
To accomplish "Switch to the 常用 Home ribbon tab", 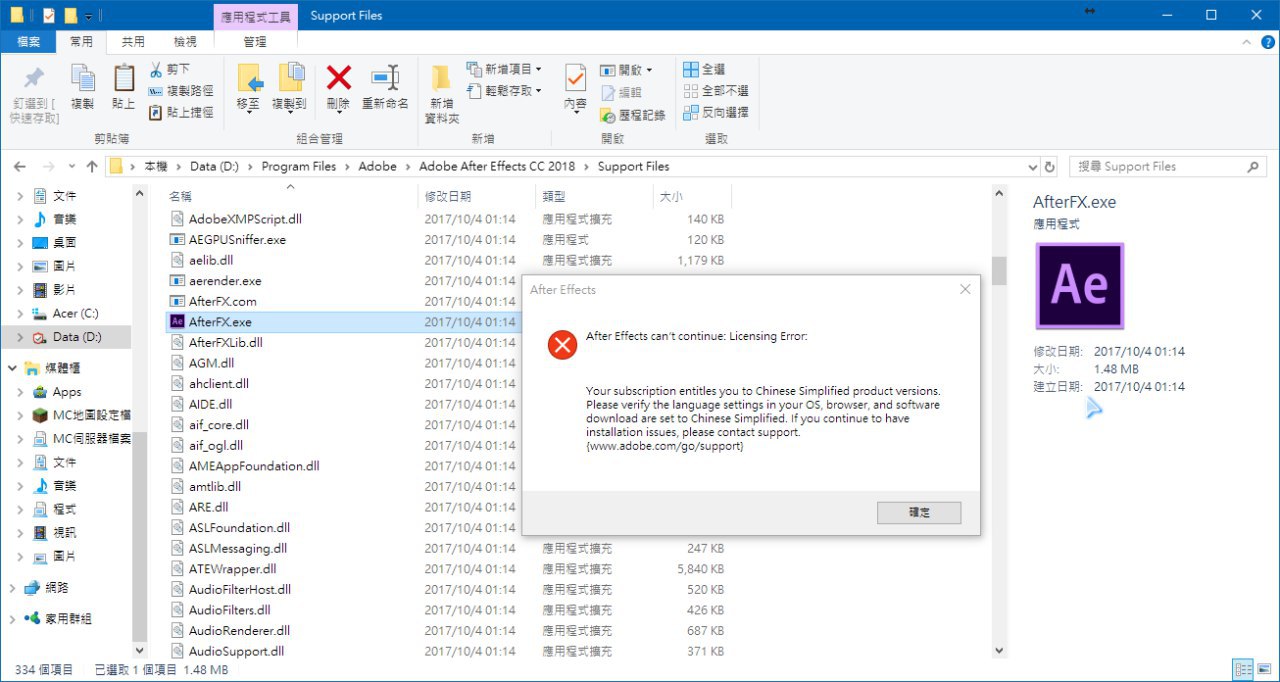I will click(x=81, y=42).
